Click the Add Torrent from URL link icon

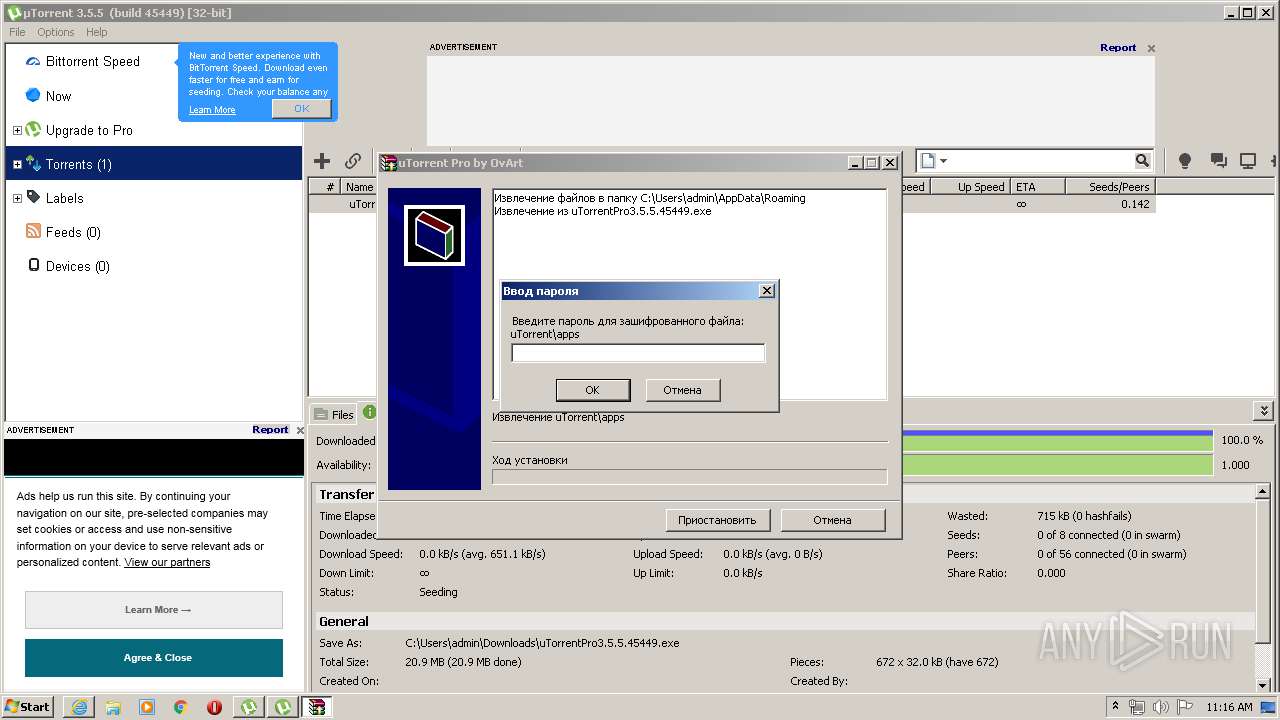[353, 161]
